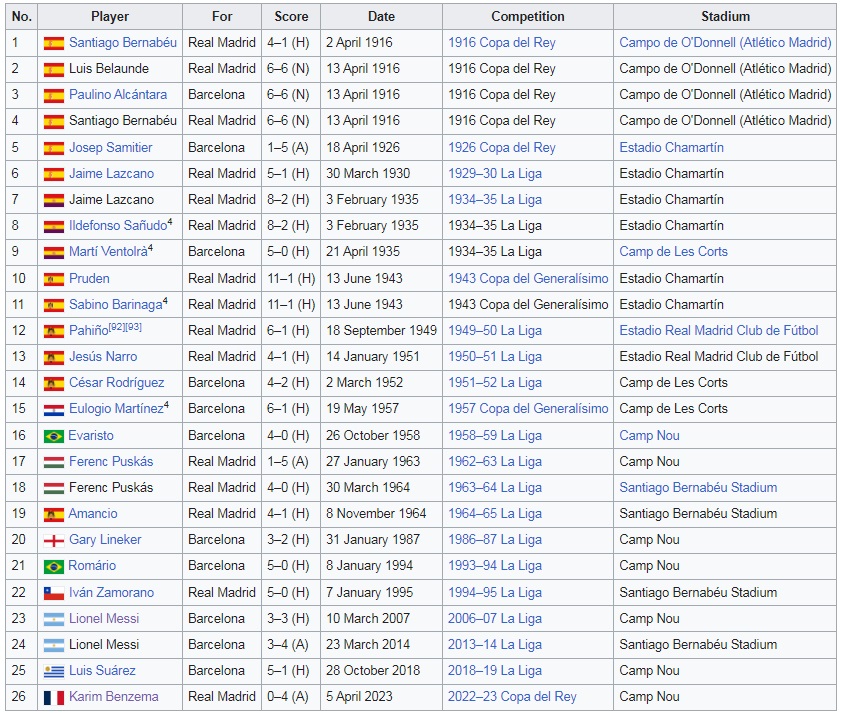Open the Santiago Bernabéu Stadium link in row 18
The image size is (843, 713).
pyautogui.click(x=698, y=487)
